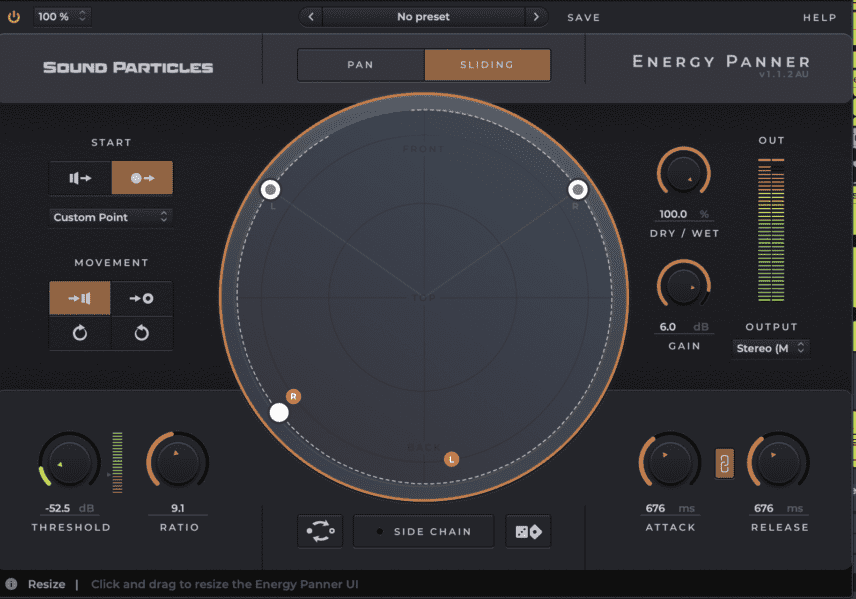
Task: Click the orange L source point
Action: [x=451, y=459]
